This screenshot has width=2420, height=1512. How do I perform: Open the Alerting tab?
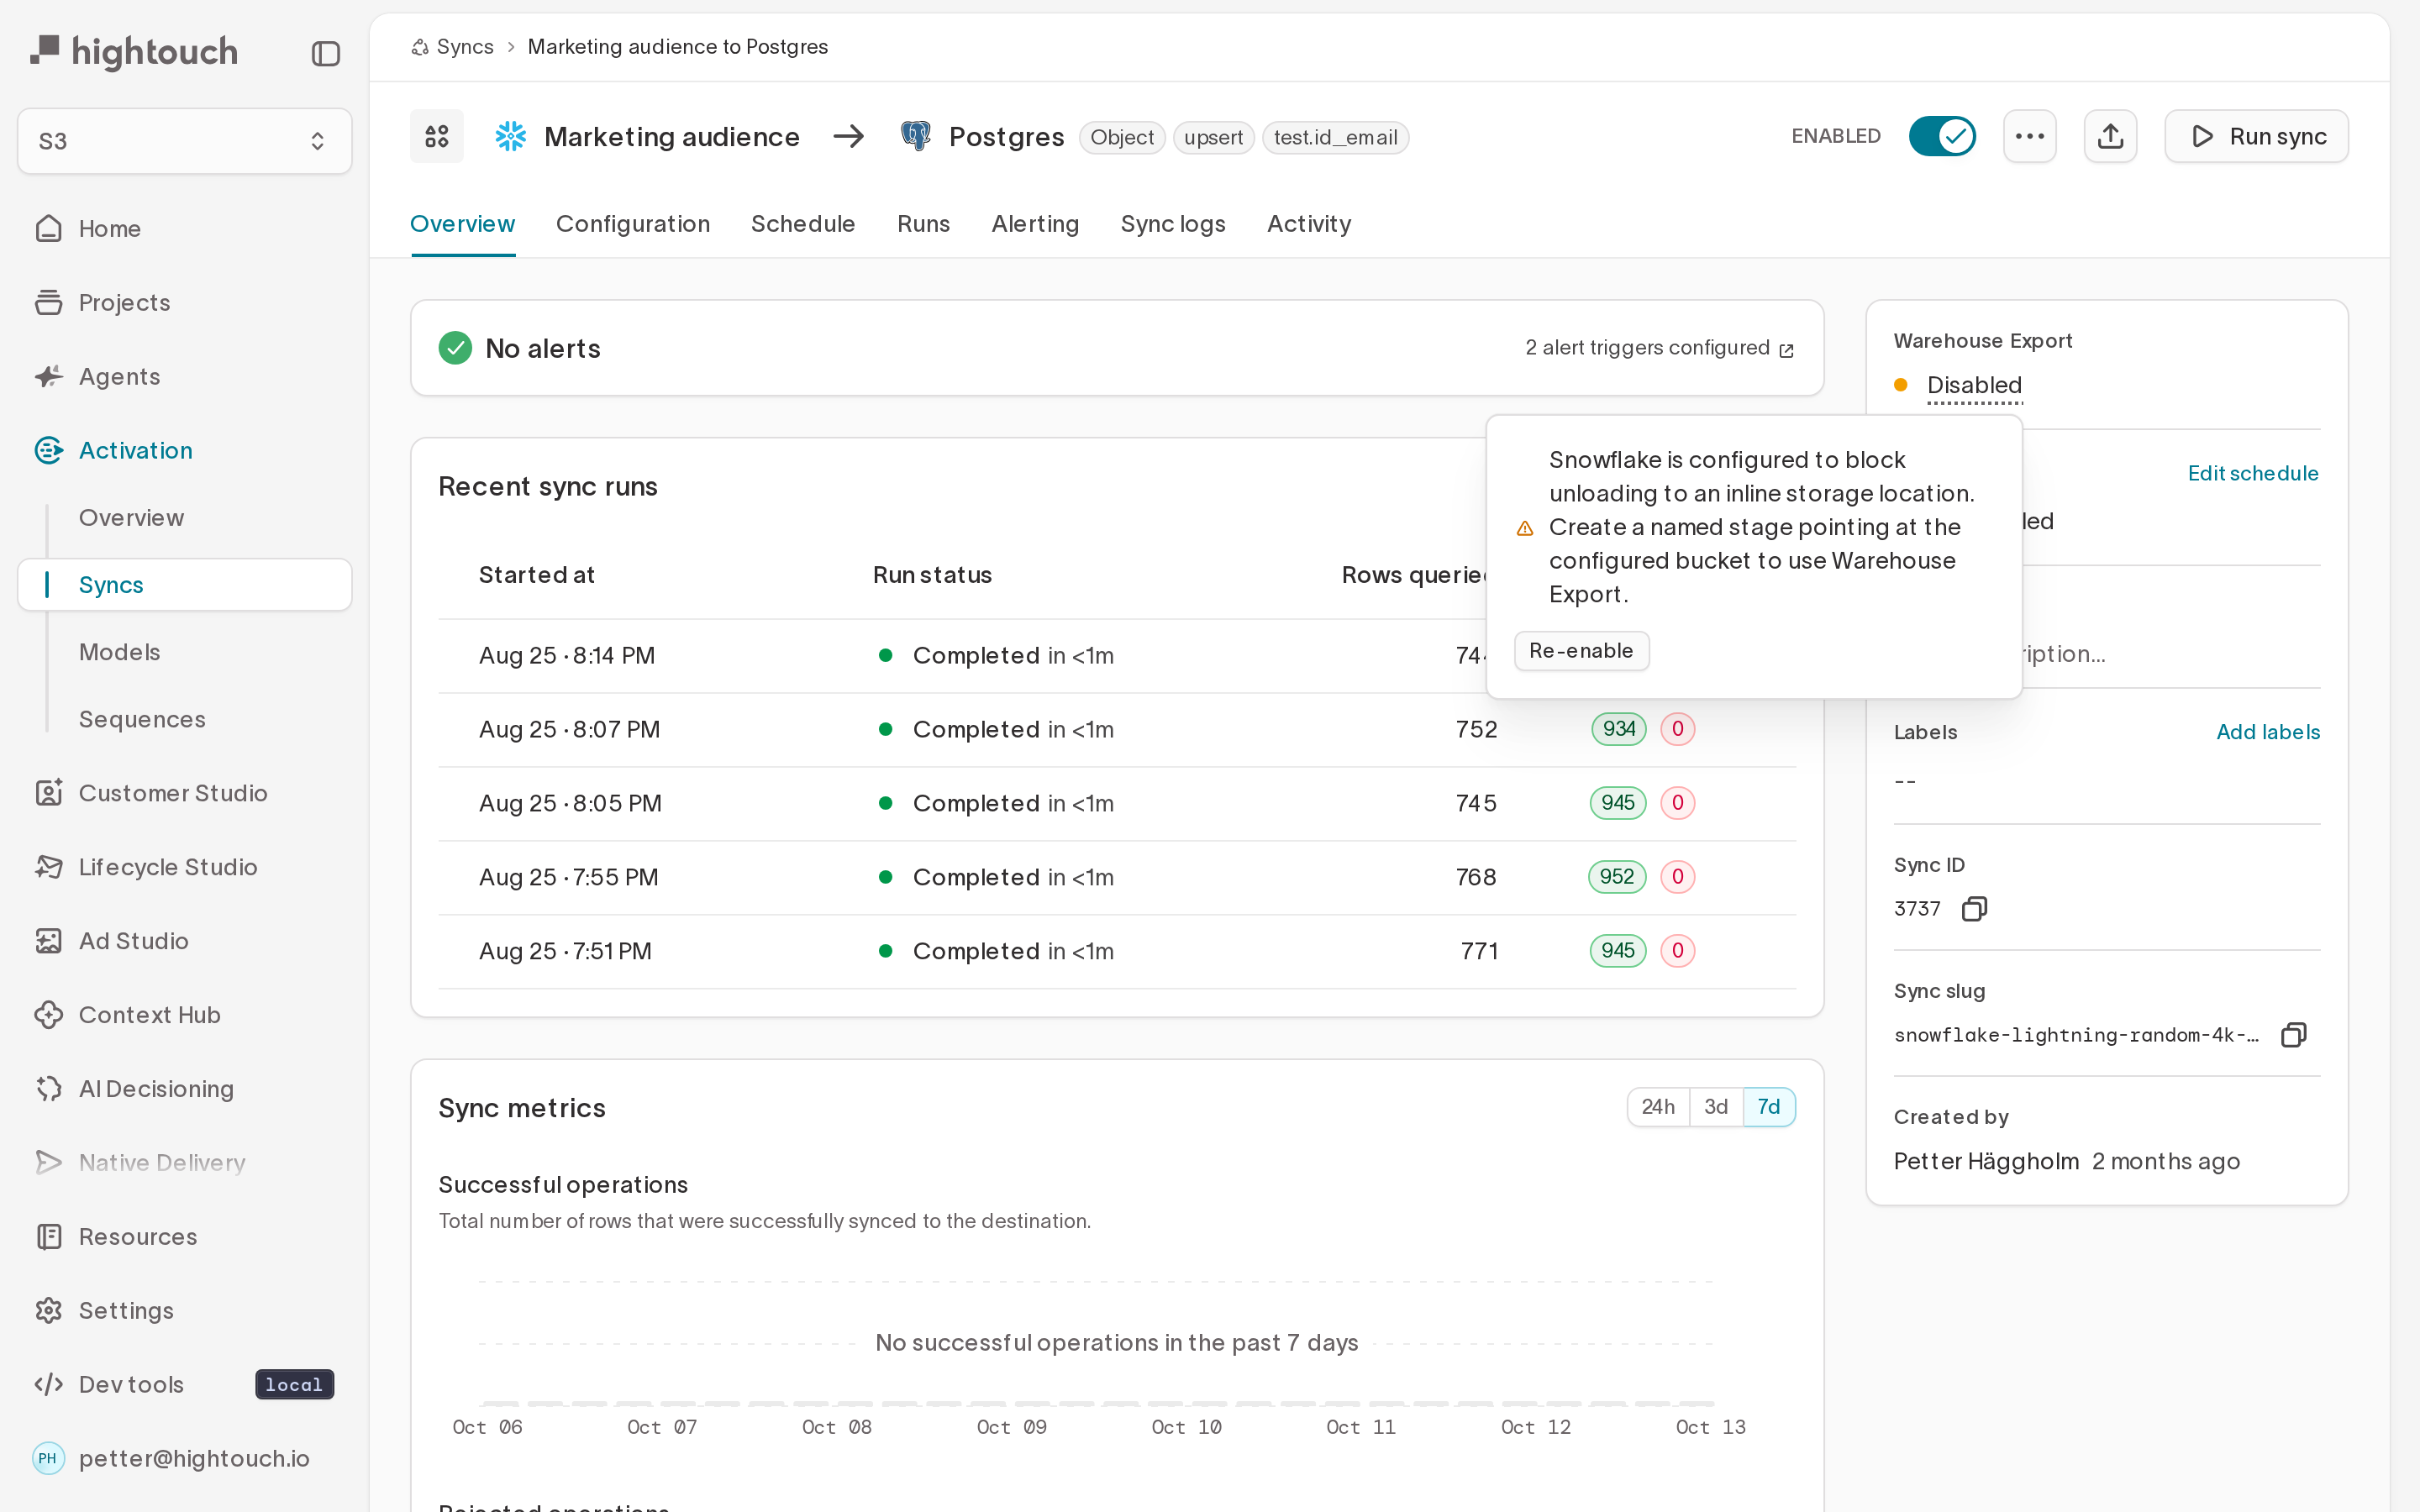click(1035, 225)
